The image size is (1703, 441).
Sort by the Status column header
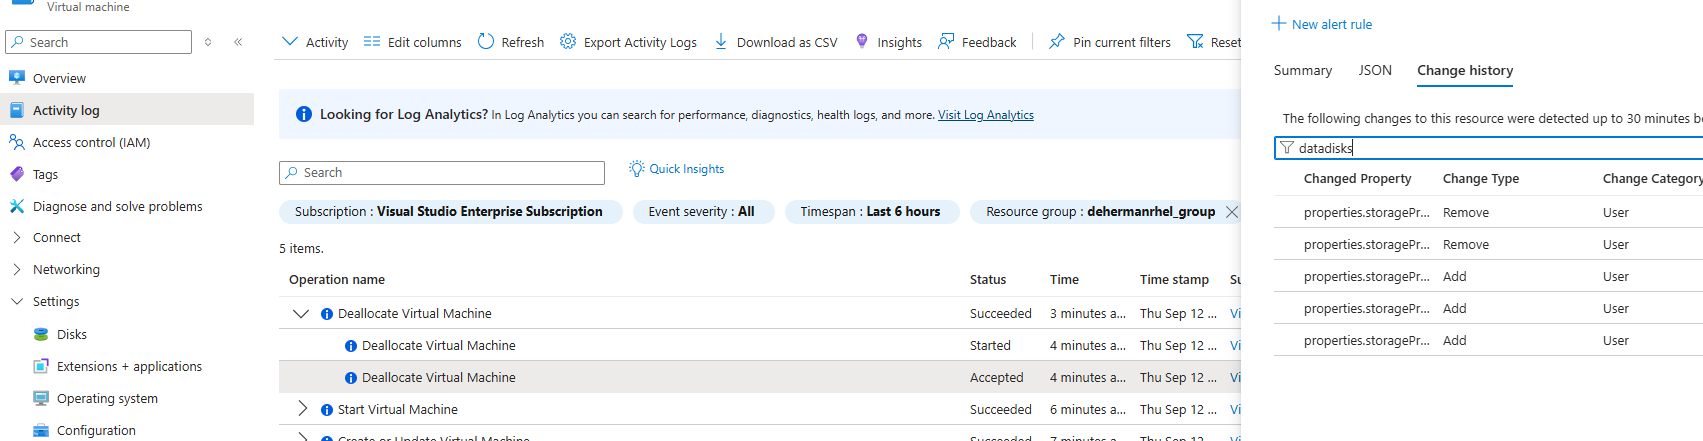pos(988,280)
